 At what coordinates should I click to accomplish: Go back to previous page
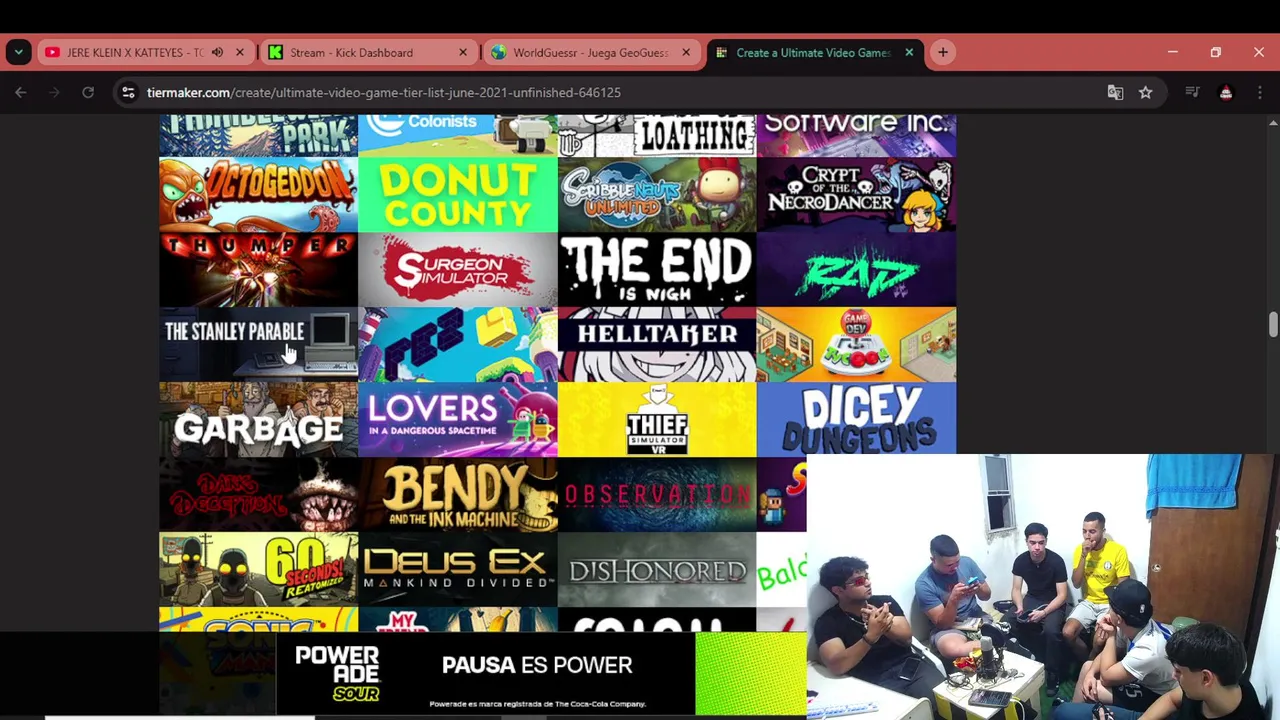coord(21,92)
